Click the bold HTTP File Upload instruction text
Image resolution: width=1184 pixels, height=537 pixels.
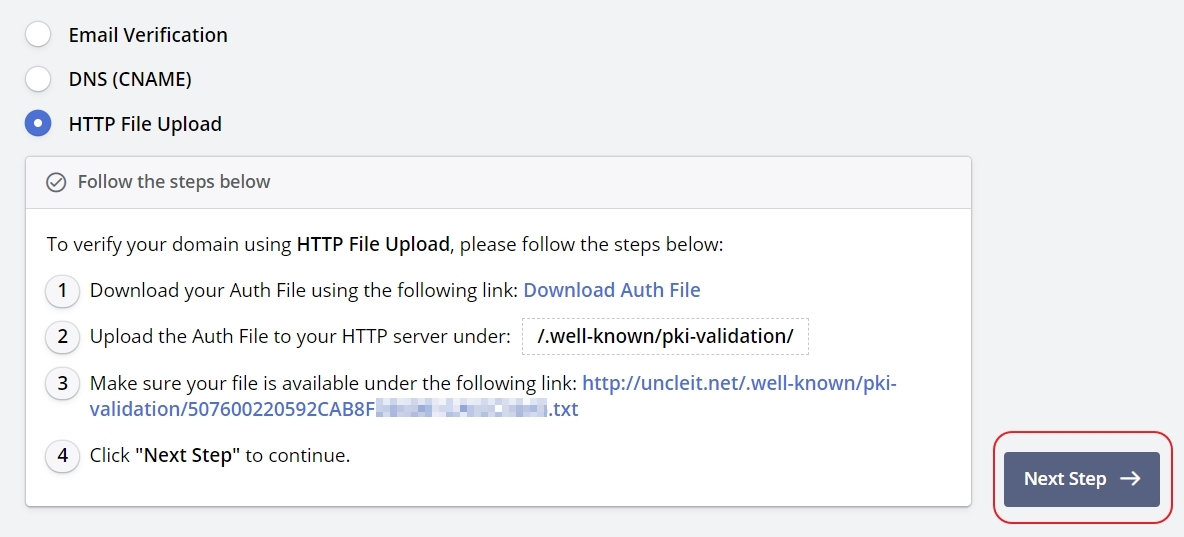(374, 244)
